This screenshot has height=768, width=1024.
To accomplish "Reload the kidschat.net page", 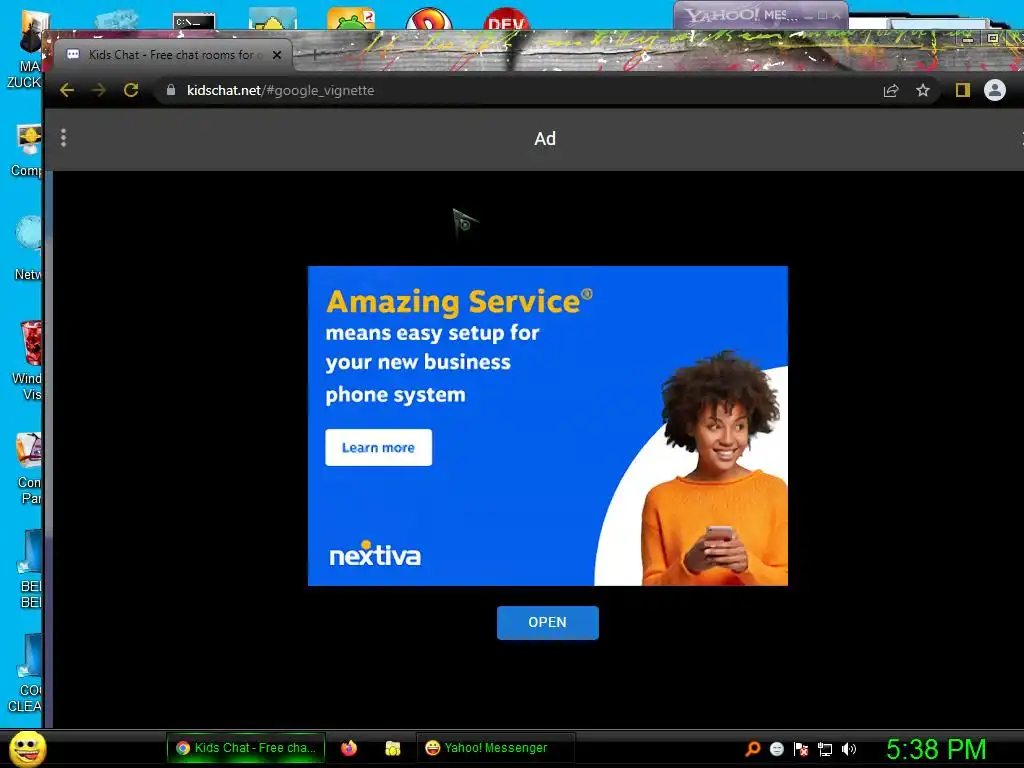I will 131,90.
